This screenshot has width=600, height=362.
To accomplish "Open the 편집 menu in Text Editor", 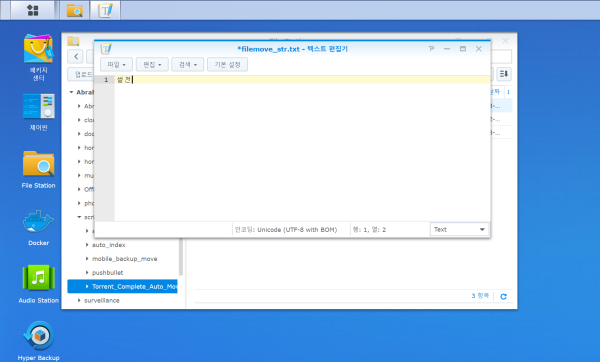I will pos(152,64).
